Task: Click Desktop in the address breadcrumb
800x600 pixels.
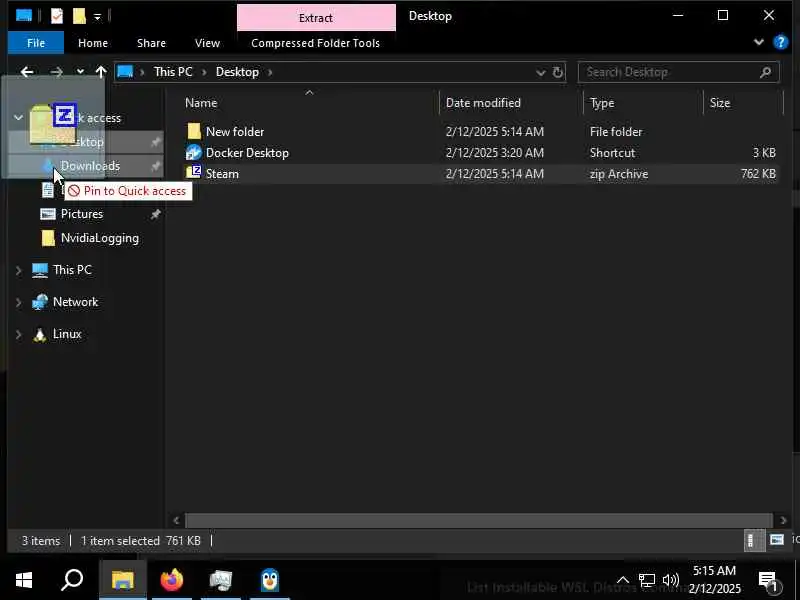Action: point(237,72)
